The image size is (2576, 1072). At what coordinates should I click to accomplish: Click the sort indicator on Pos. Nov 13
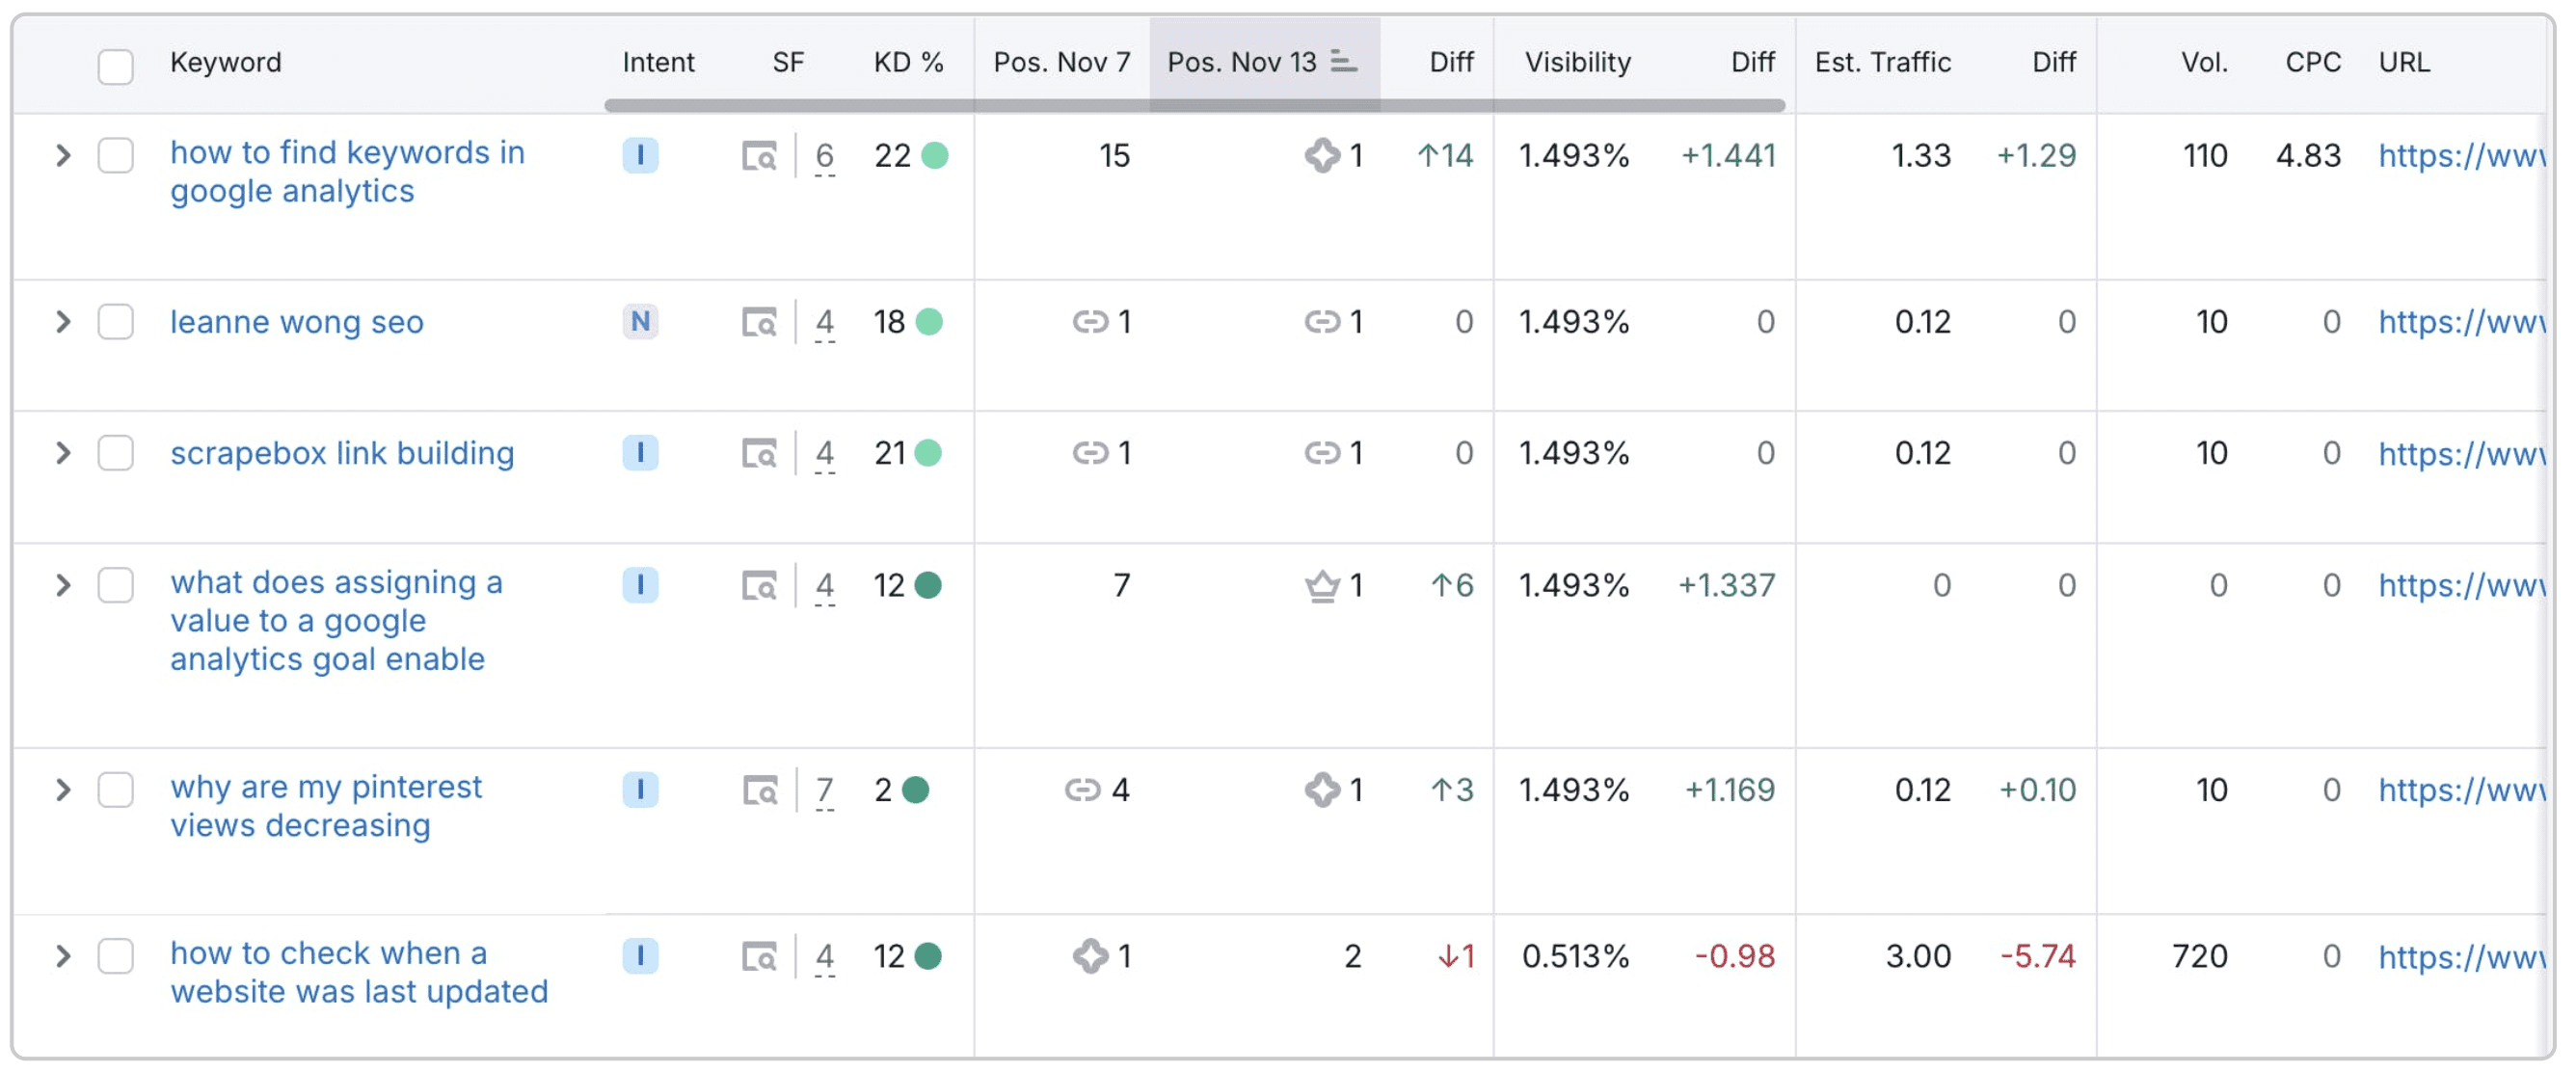pyautogui.click(x=1345, y=62)
